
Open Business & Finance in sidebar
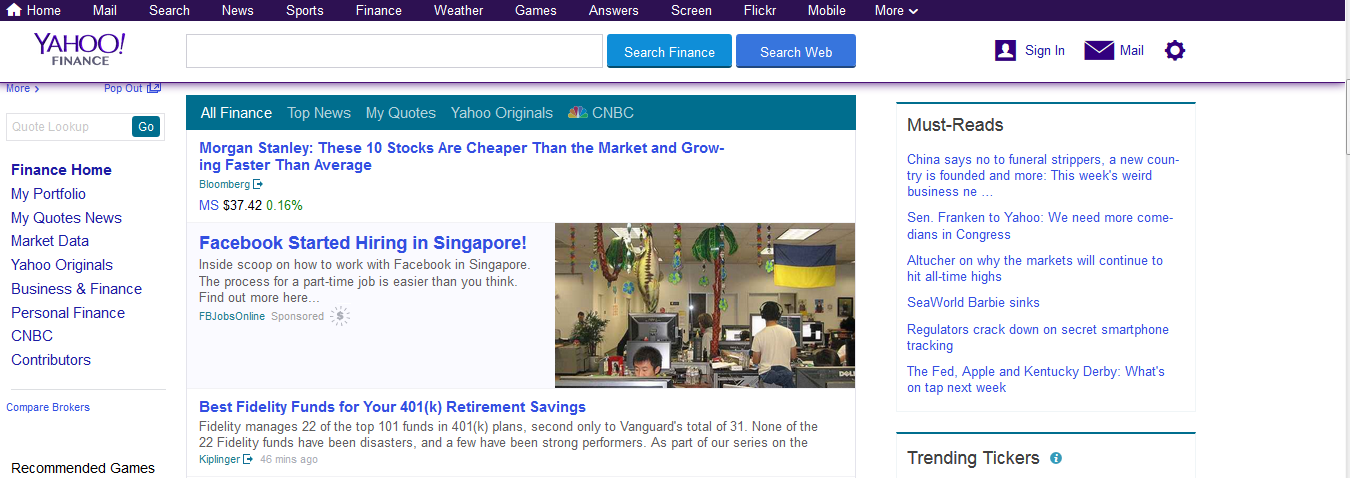(x=76, y=289)
